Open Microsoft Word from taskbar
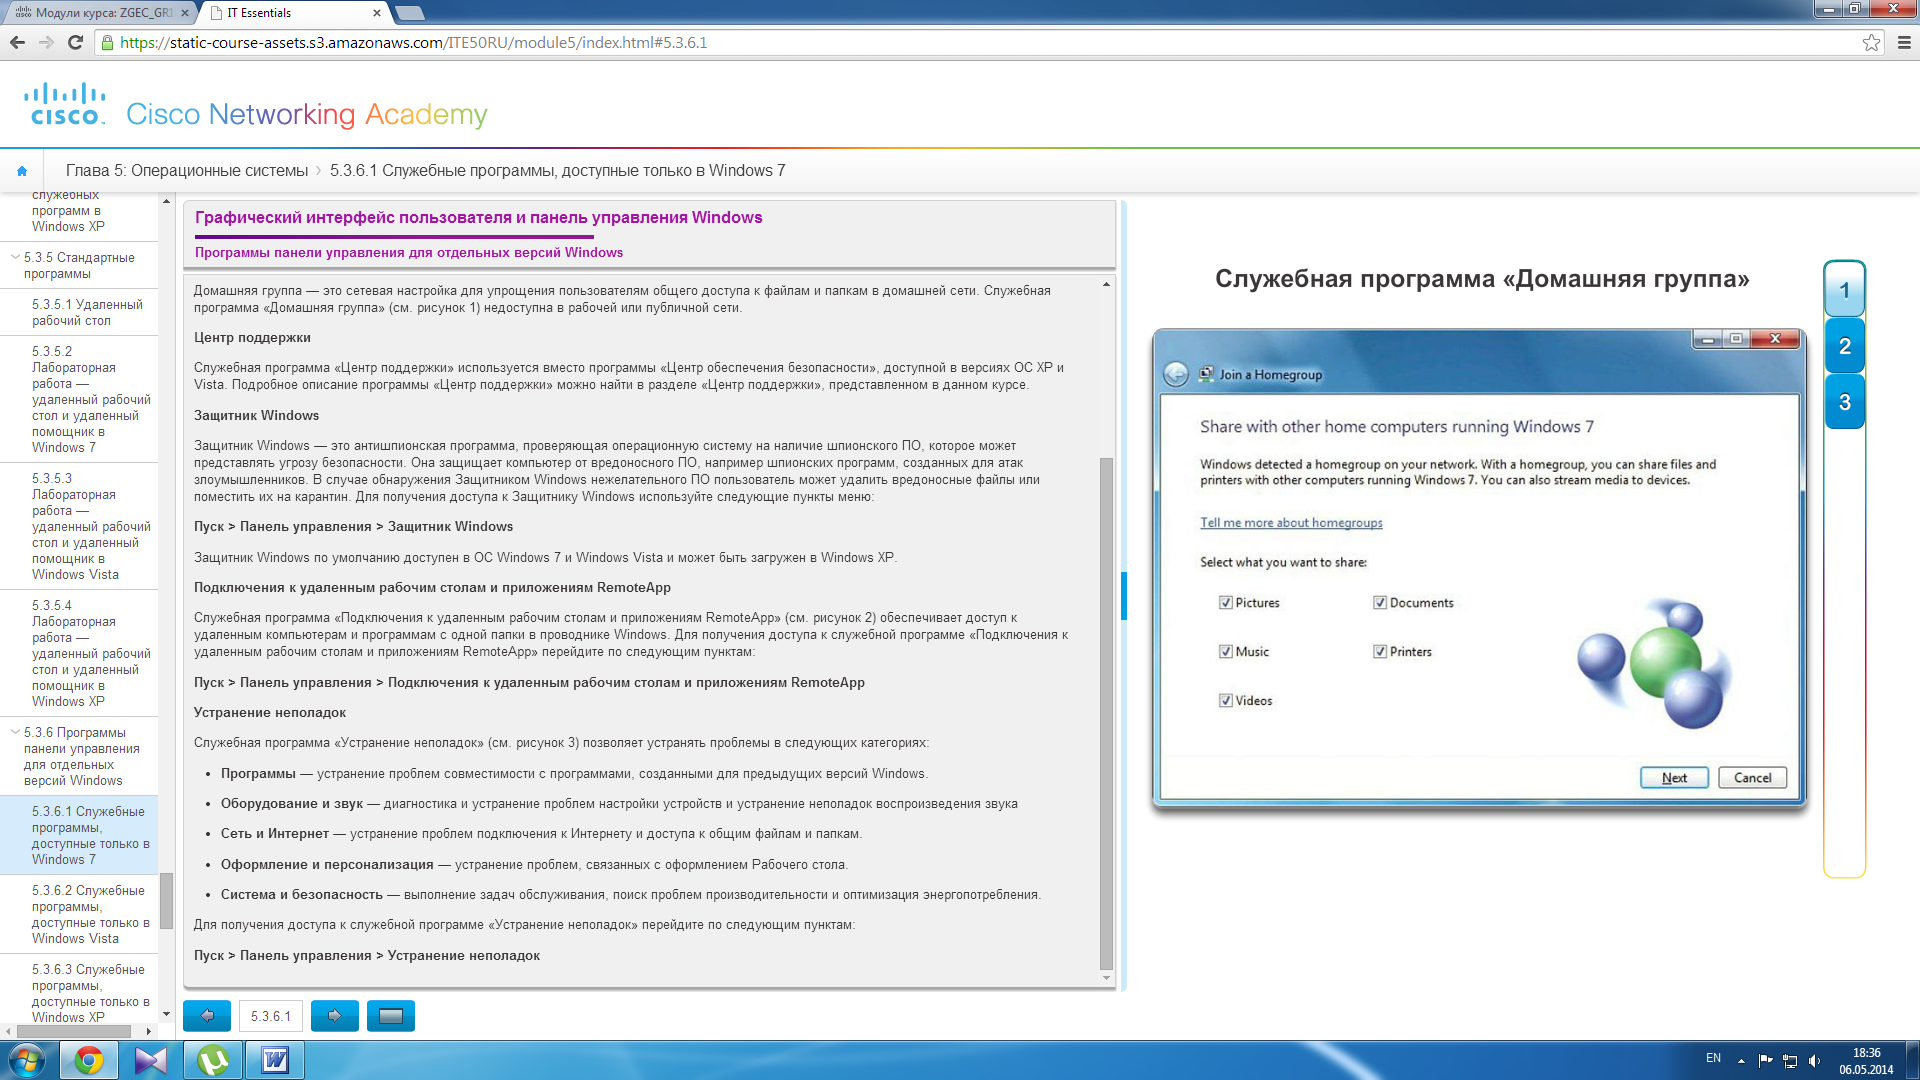 (275, 1060)
